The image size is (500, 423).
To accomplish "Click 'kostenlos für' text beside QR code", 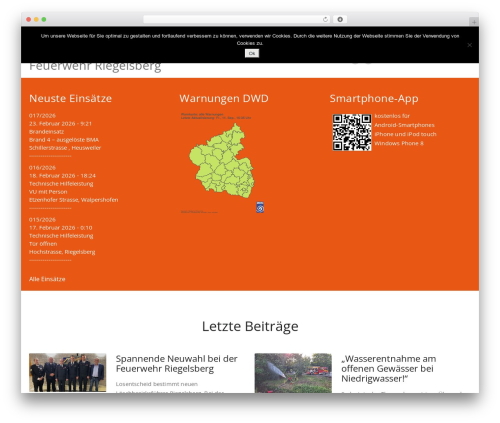I will point(392,116).
